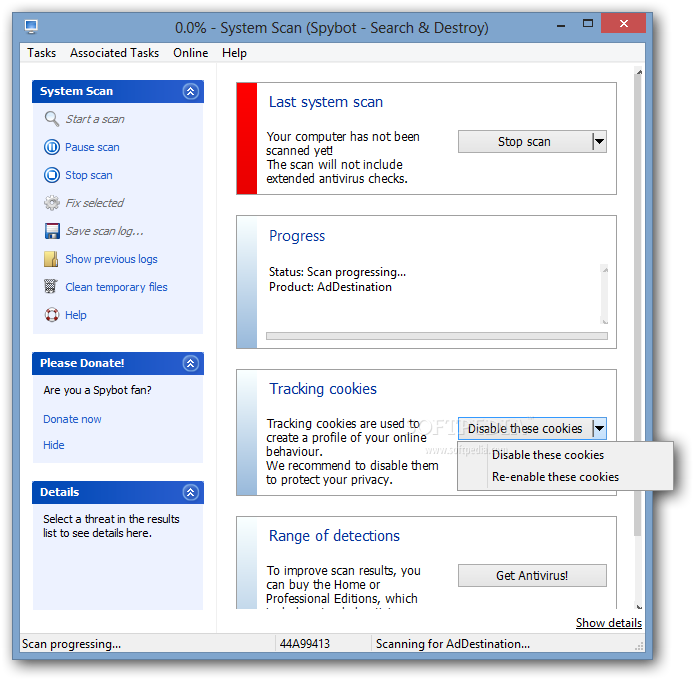This screenshot has width=694, height=680.
Task: Click the Stop scan circle icon in sidebar
Action: point(52,175)
